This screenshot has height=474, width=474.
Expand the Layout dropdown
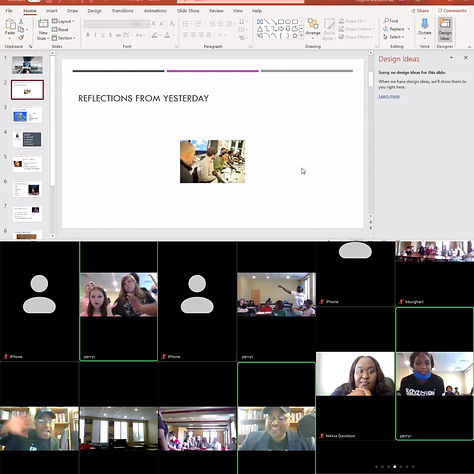point(63,21)
